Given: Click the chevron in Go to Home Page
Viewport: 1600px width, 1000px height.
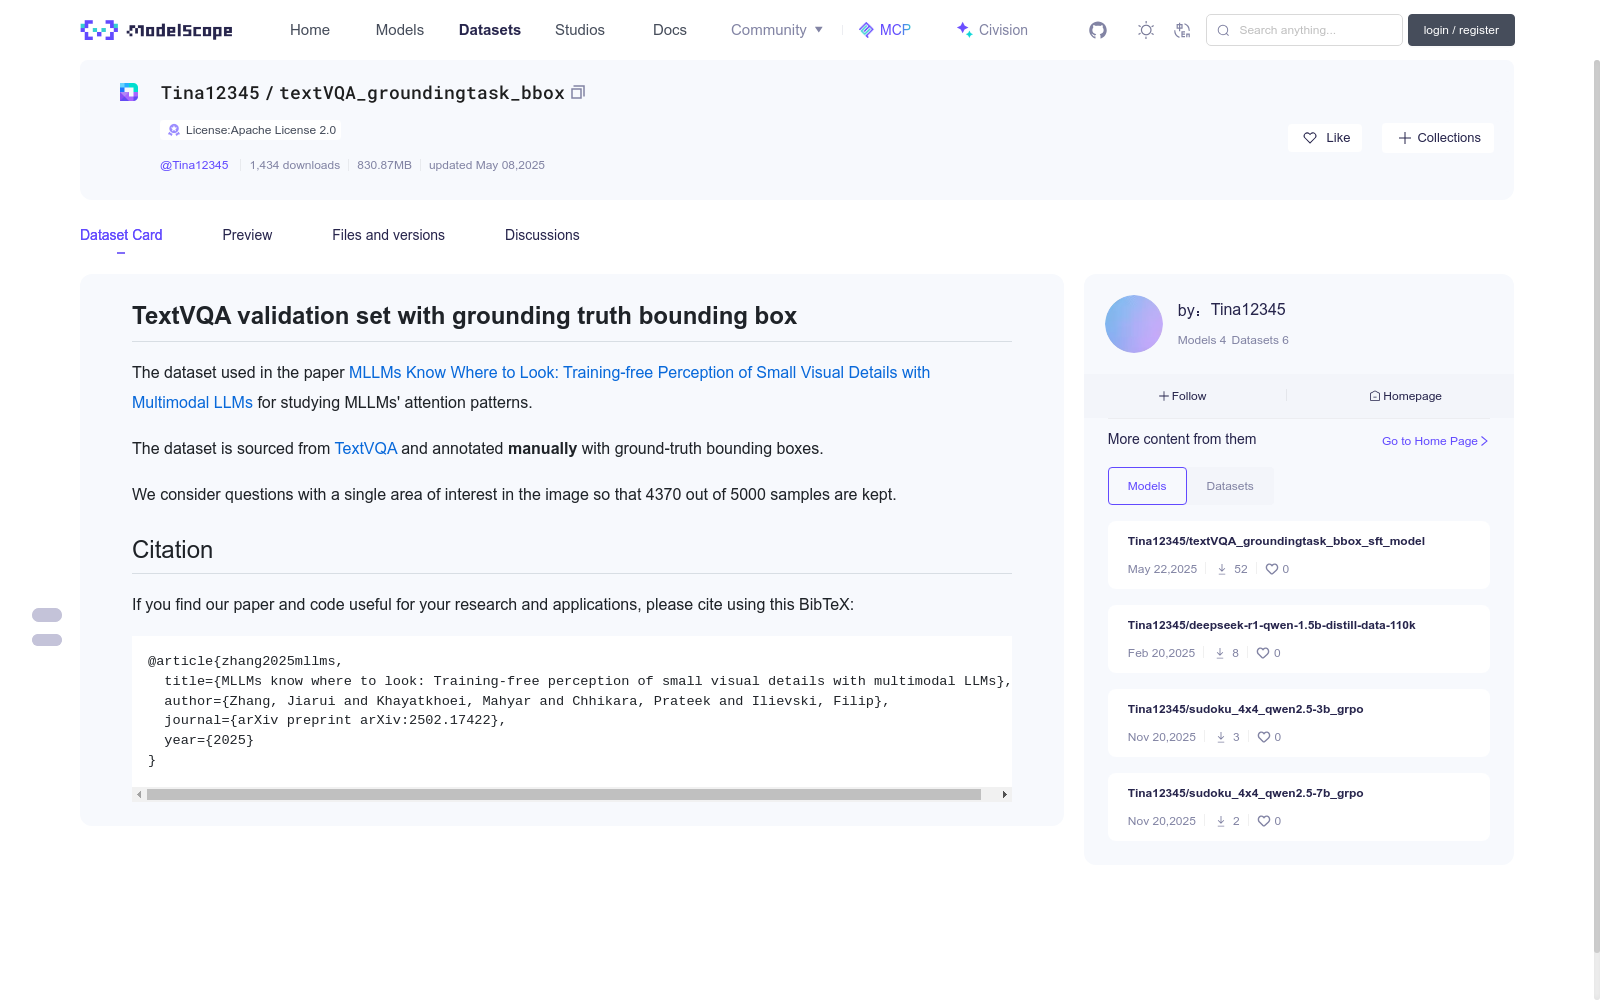Looking at the screenshot, I should coord(1485,441).
